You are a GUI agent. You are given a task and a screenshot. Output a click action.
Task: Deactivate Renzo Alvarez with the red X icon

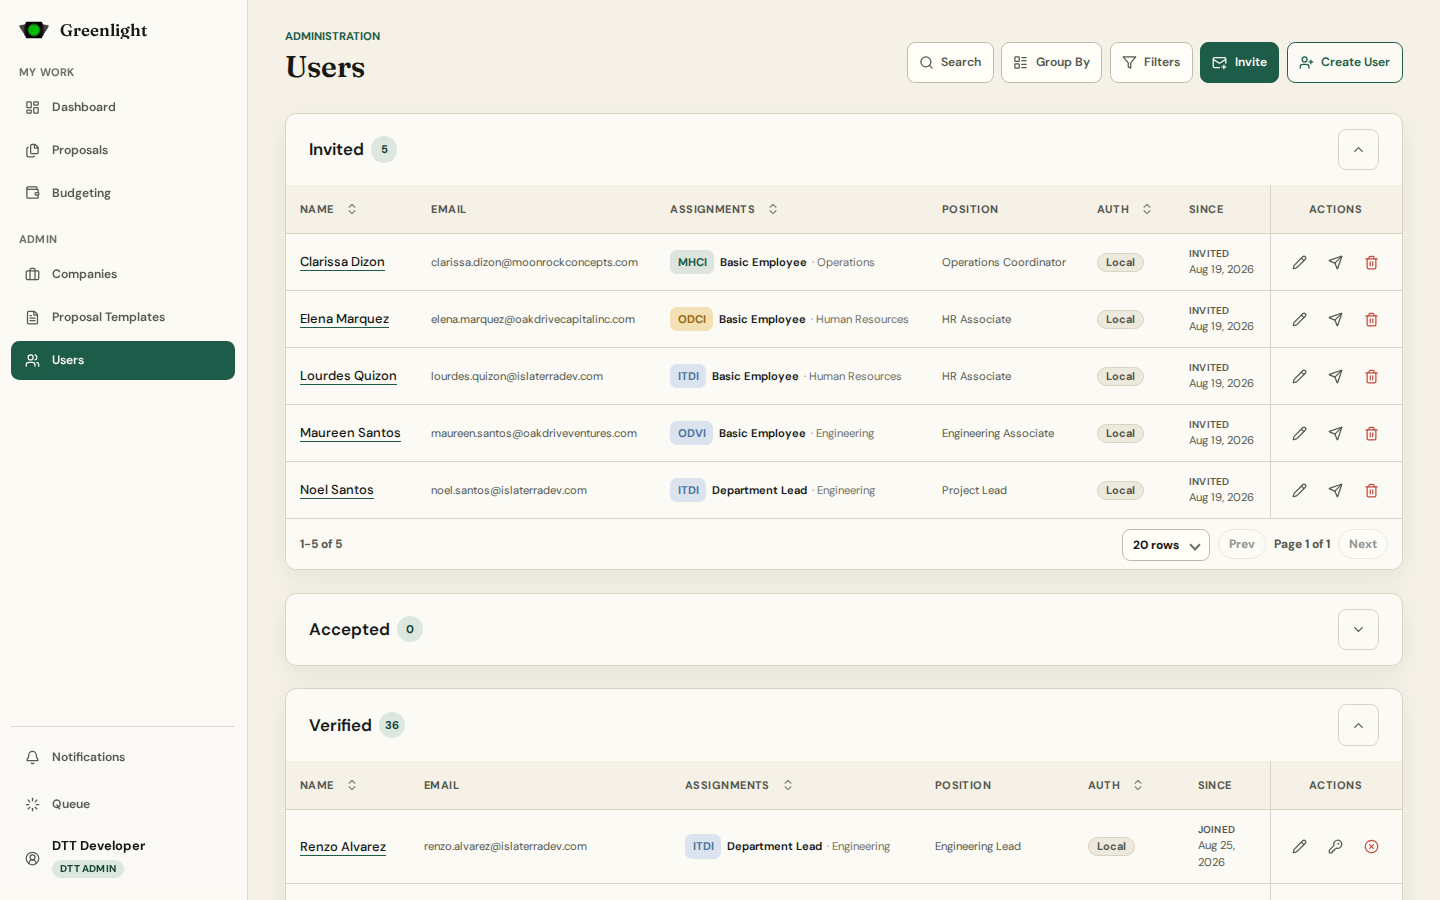coord(1371,846)
